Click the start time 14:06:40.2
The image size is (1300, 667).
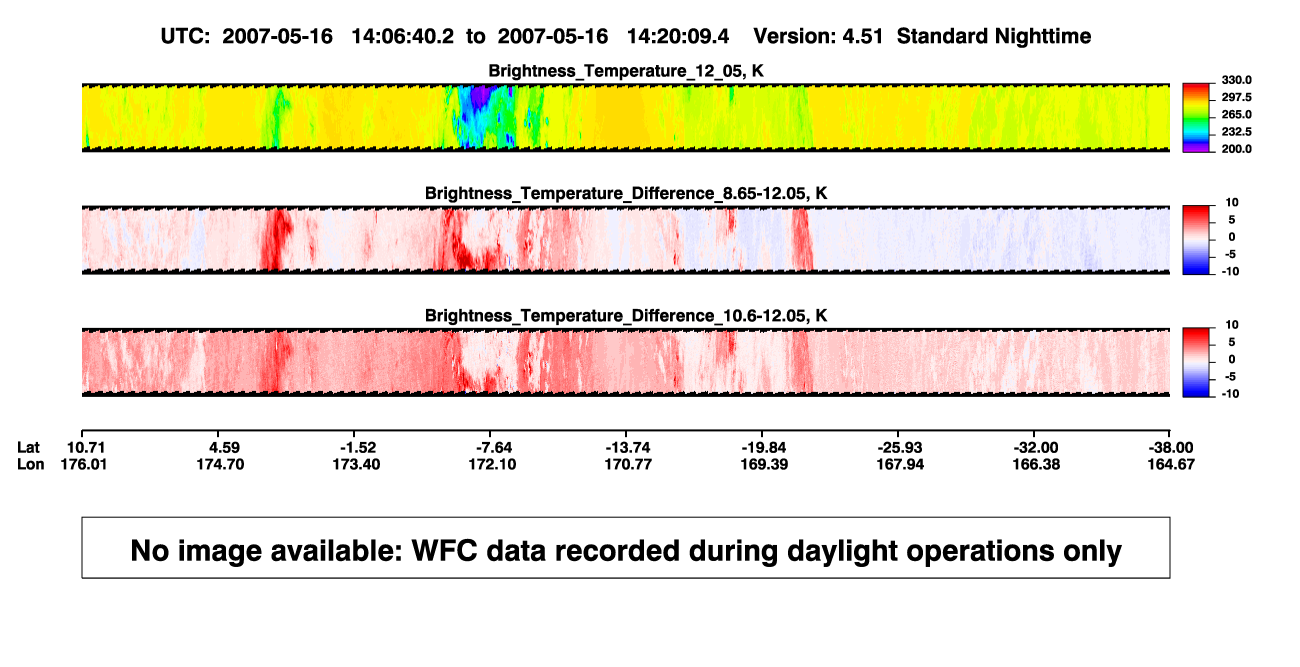(x=402, y=36)
